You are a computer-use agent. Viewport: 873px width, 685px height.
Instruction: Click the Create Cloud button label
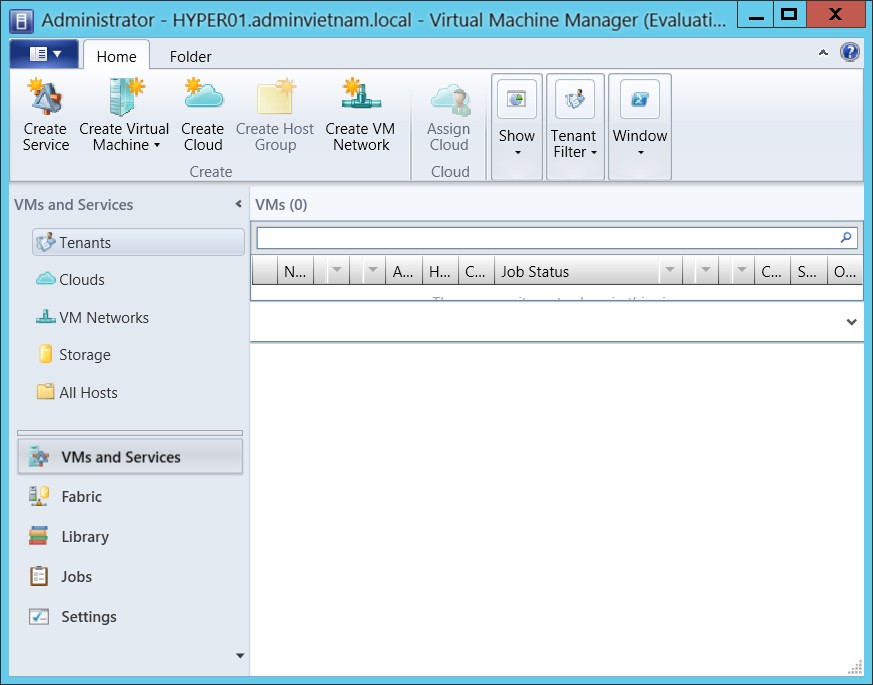[x=203, y=136]
